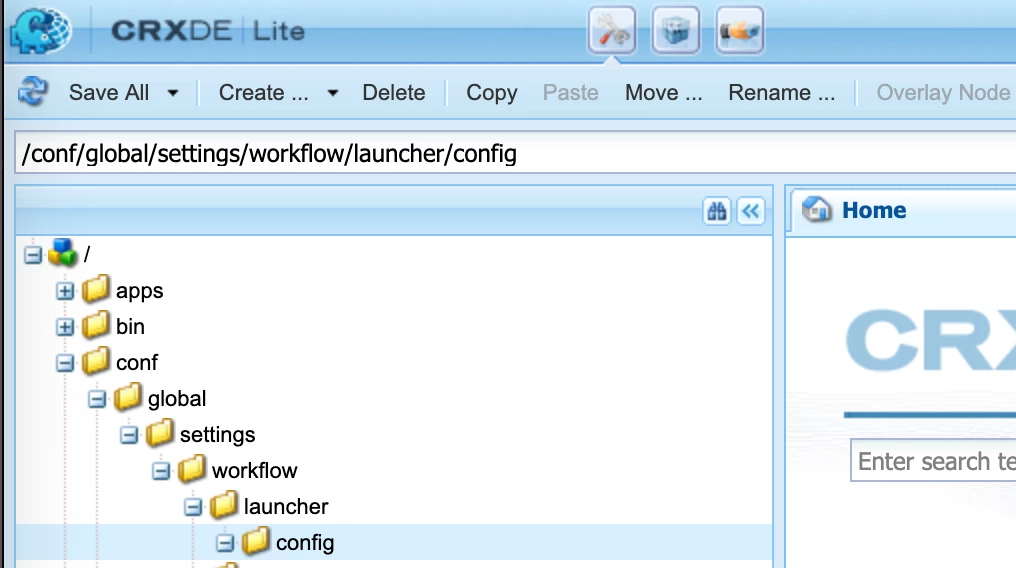Click Copy in the toolbar

tap(492, 93)
